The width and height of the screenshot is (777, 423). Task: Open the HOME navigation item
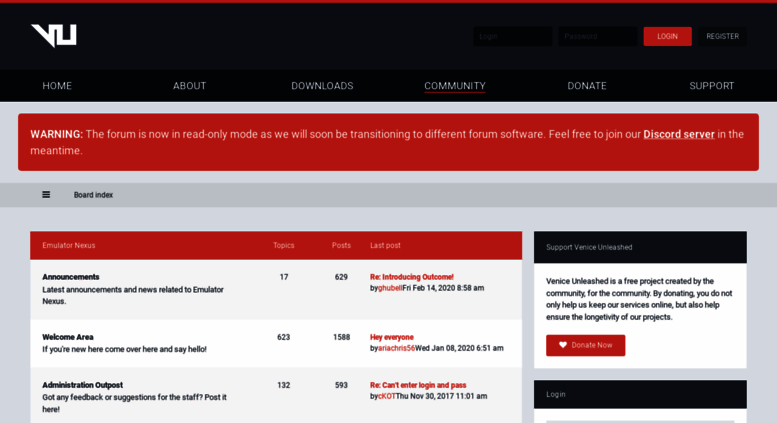click(x=57, y=86)
